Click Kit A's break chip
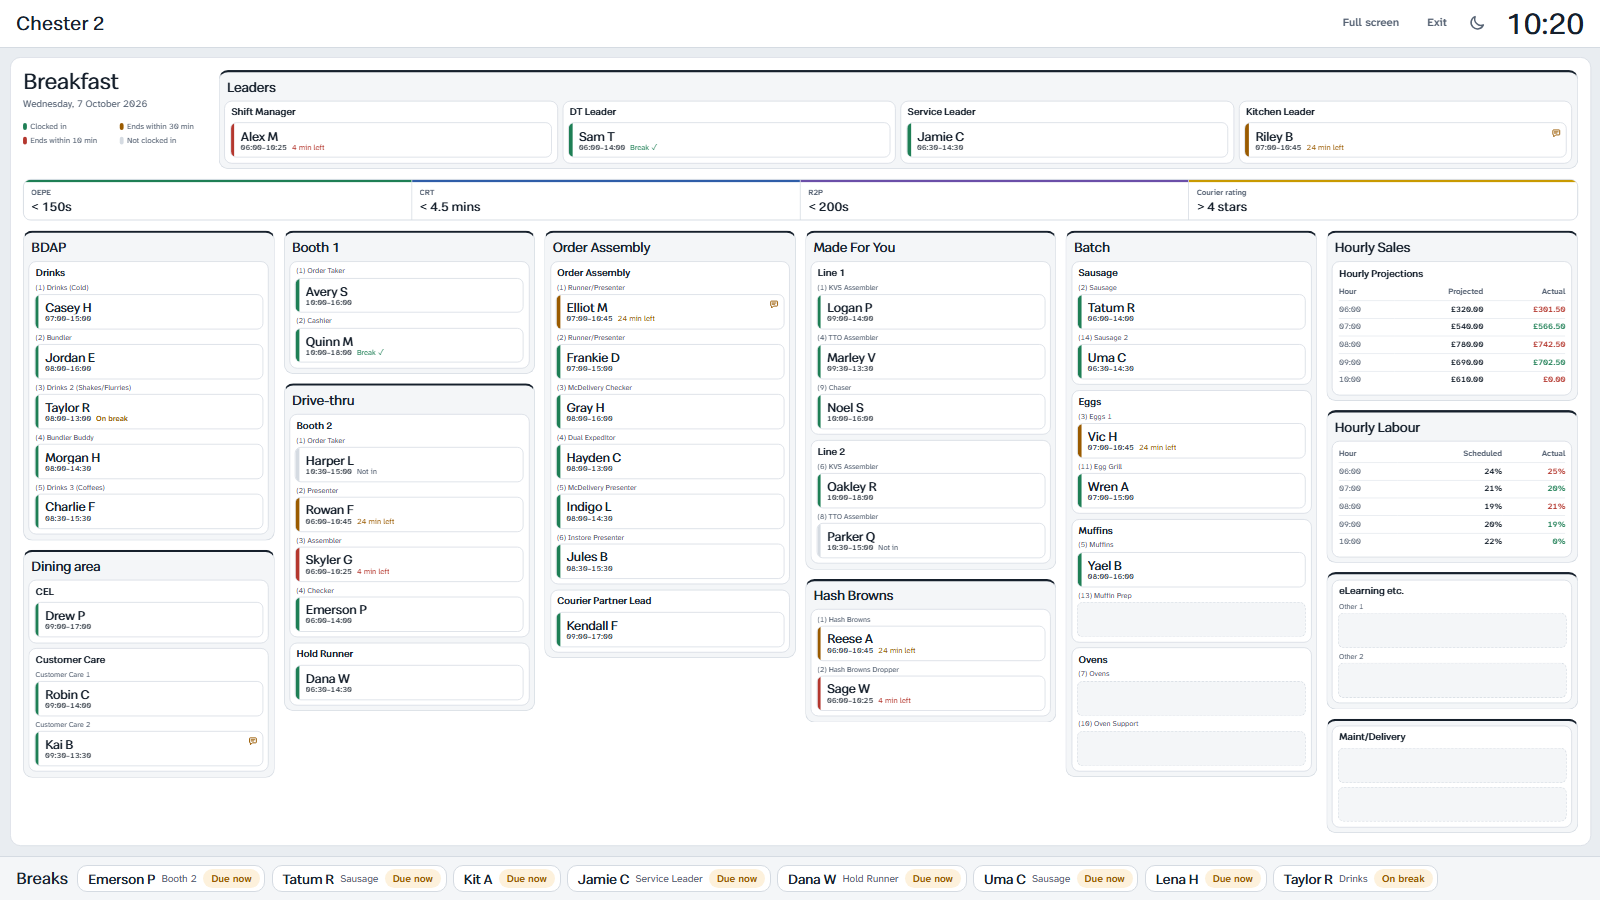 pyautogui.click(x=506, y=879)
